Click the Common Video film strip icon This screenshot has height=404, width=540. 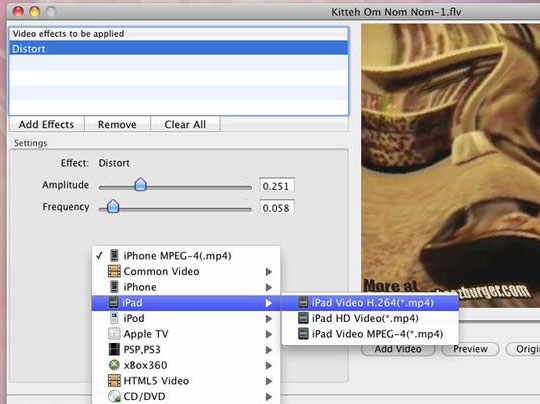(x=114, y=271)
